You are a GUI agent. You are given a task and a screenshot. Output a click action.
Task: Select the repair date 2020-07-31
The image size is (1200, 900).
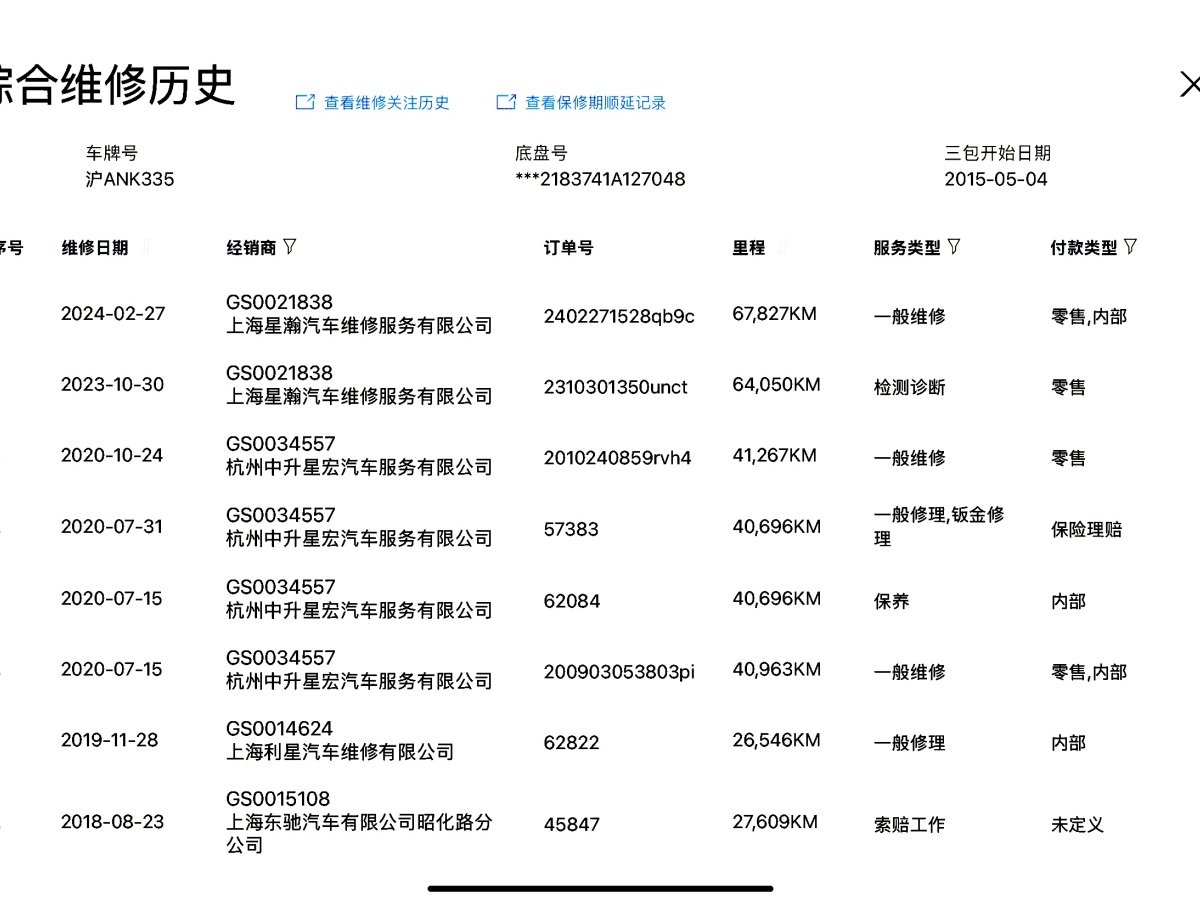111,526
